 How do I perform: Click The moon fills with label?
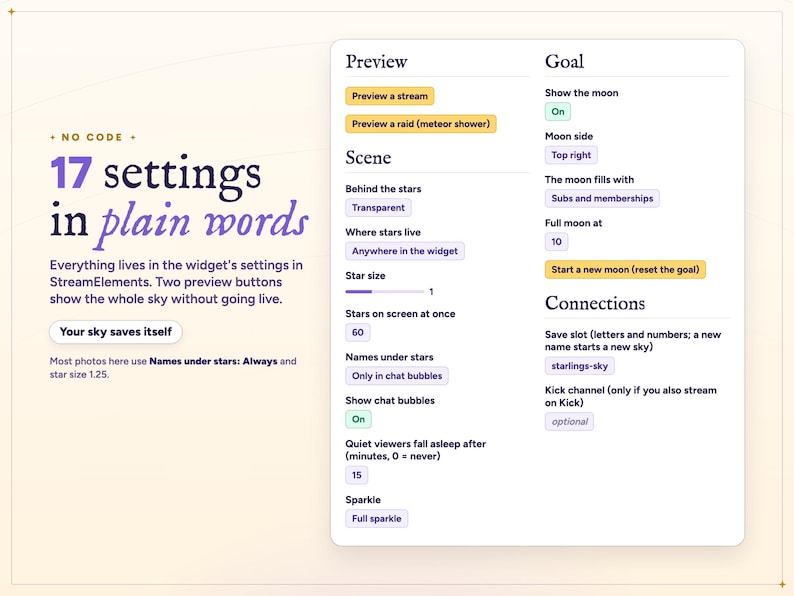coord(589,180)
